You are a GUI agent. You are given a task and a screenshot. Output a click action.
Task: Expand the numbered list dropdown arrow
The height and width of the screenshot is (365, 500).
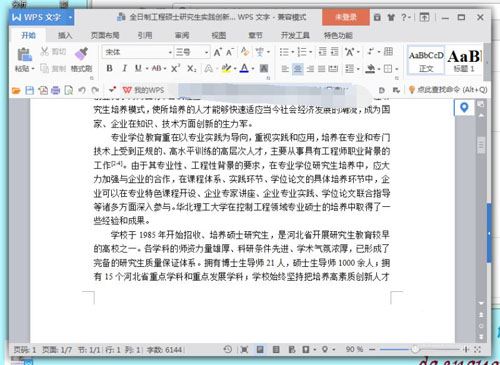coord(310,52)
